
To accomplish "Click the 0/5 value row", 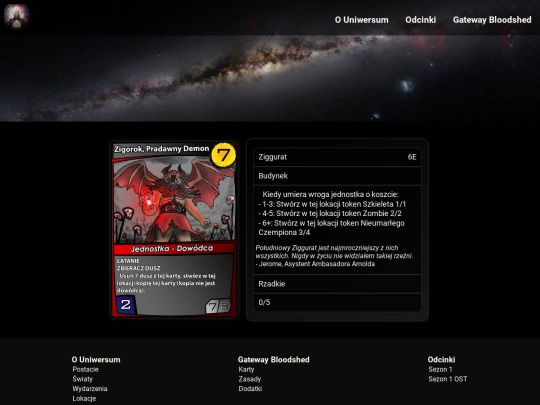I will (x=337, y=302).
